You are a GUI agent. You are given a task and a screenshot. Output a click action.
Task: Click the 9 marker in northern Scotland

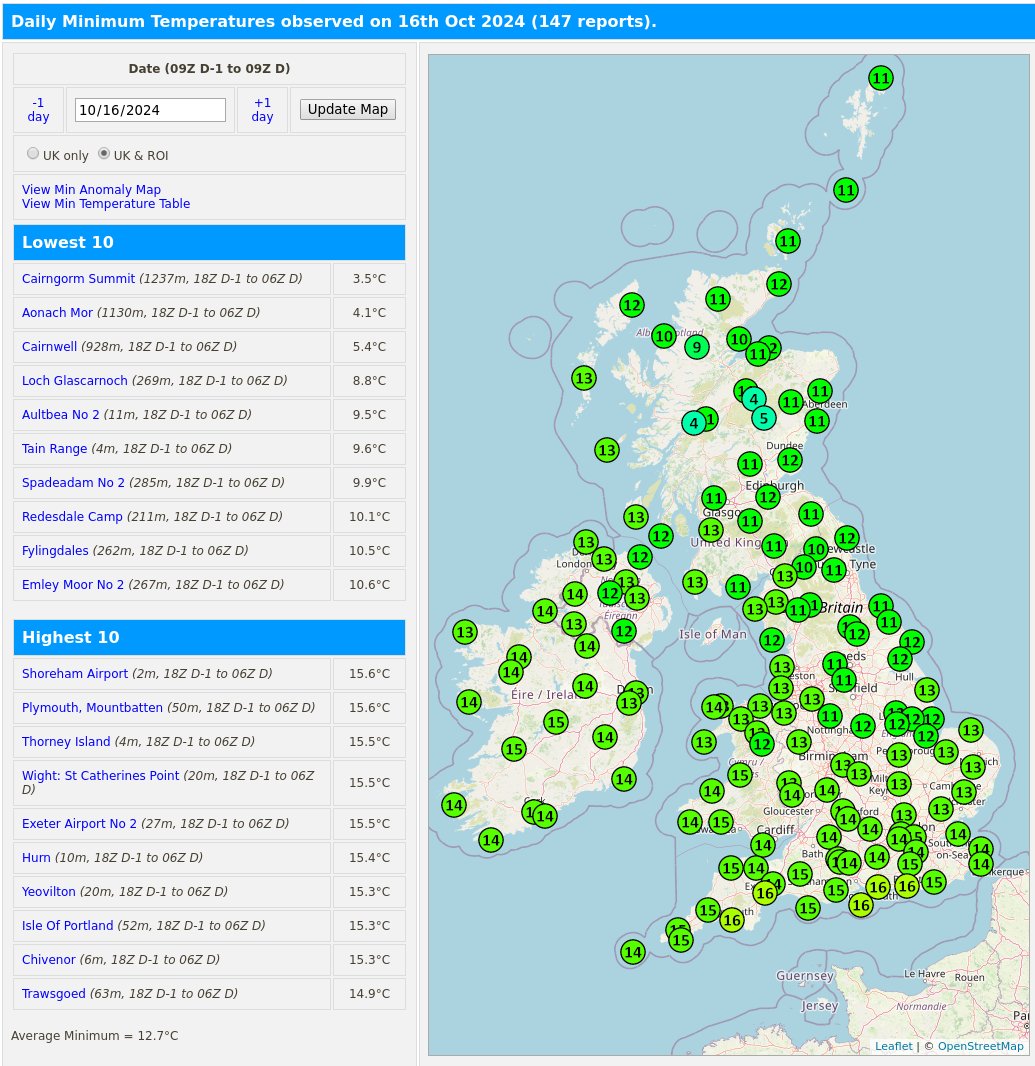[x=696, y=347]
